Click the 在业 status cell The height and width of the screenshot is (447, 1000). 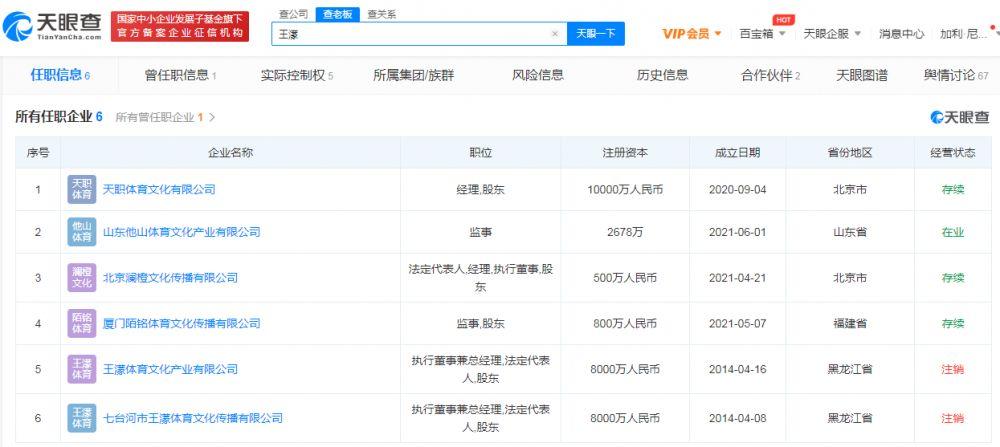[x=953, y=232]
